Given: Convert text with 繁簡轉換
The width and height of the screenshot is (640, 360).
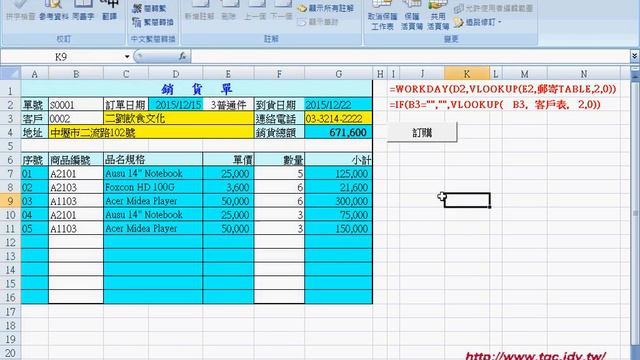Looking at the screenshot, I should coord(153,22).
